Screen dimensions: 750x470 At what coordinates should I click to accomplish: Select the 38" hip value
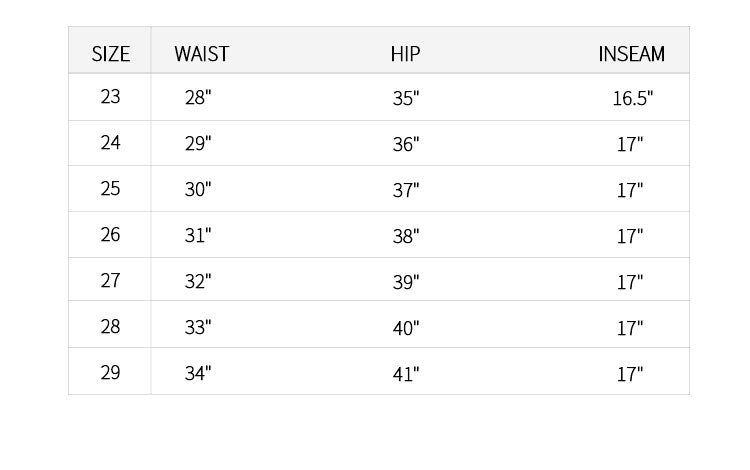406,236
